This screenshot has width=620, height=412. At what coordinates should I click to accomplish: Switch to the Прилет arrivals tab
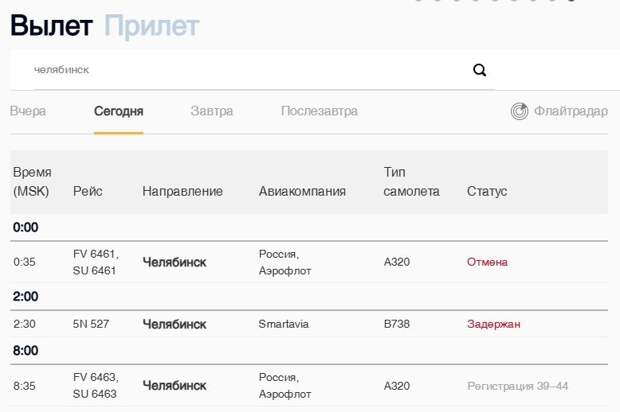pos(152,26)
